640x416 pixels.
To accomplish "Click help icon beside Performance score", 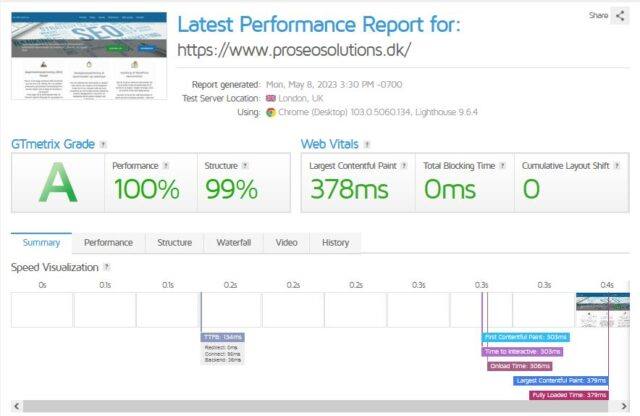I will tap(166, 165).
